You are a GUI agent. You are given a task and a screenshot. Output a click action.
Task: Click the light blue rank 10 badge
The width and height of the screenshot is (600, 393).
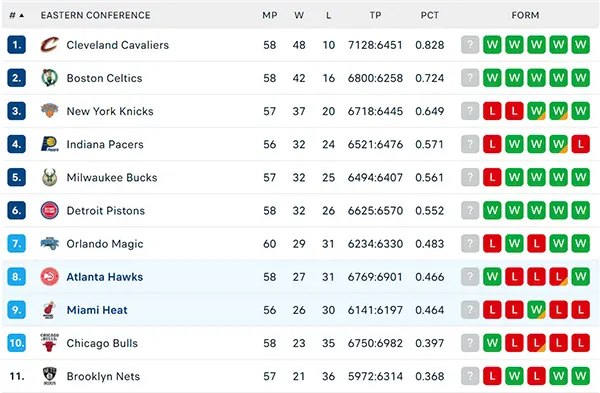(x=16, y=342)
